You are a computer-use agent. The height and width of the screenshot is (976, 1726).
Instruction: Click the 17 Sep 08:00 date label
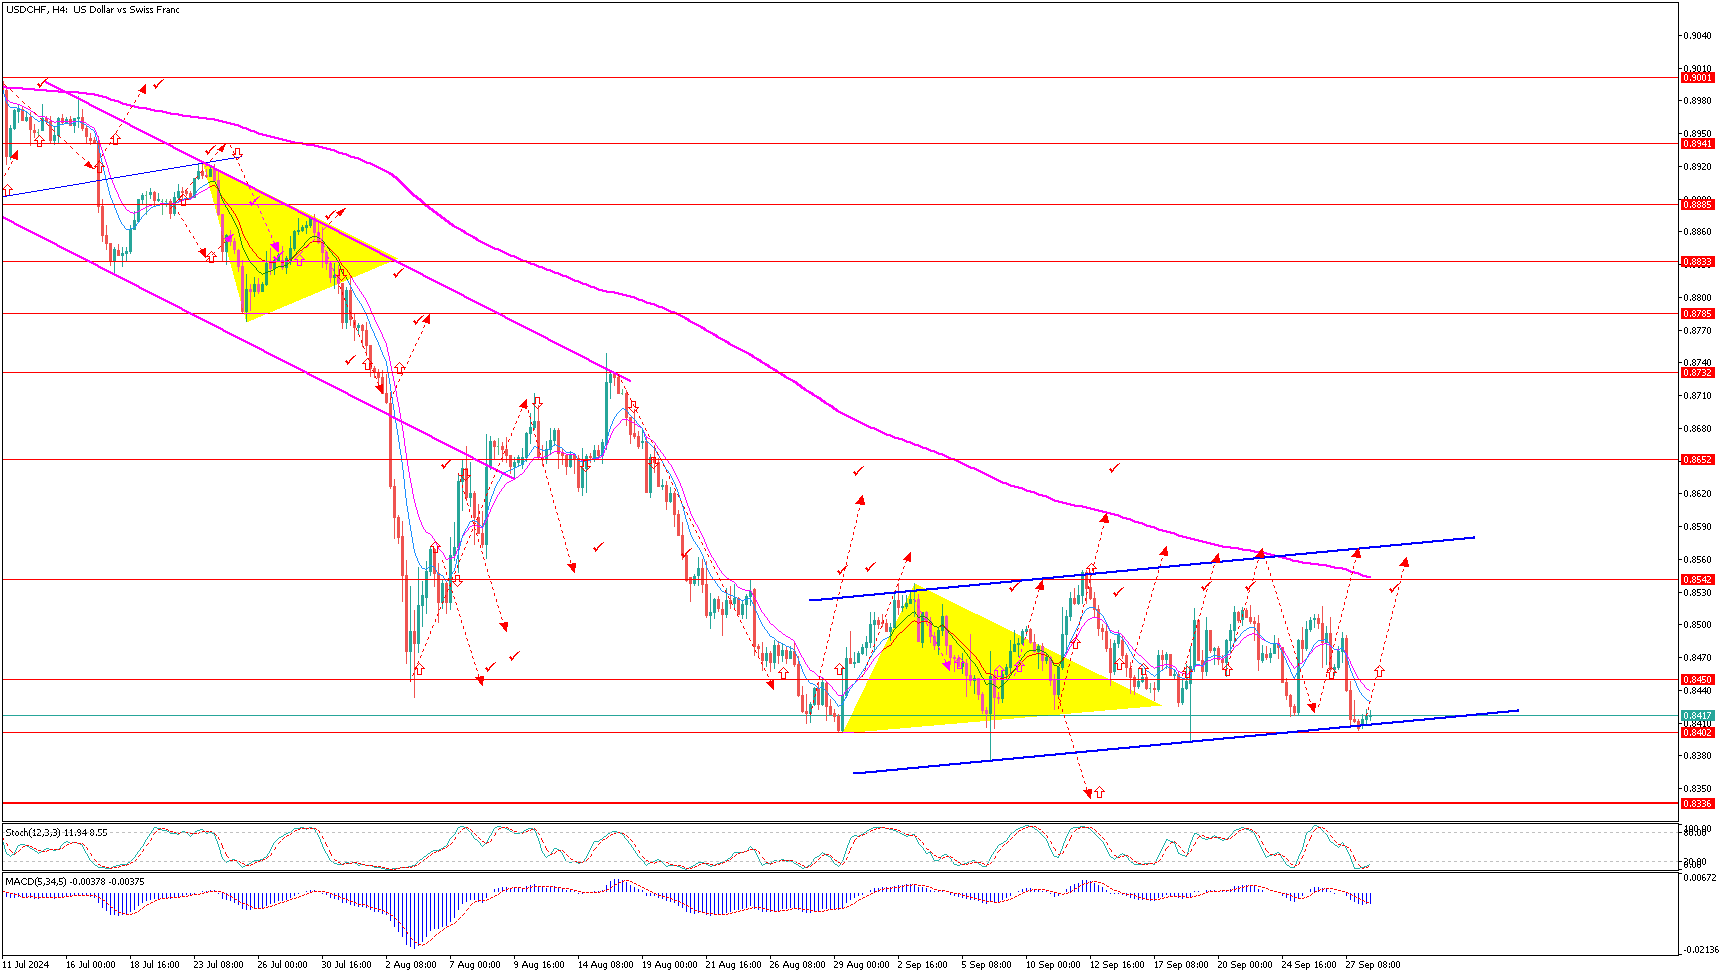(x=1180, y=965)
